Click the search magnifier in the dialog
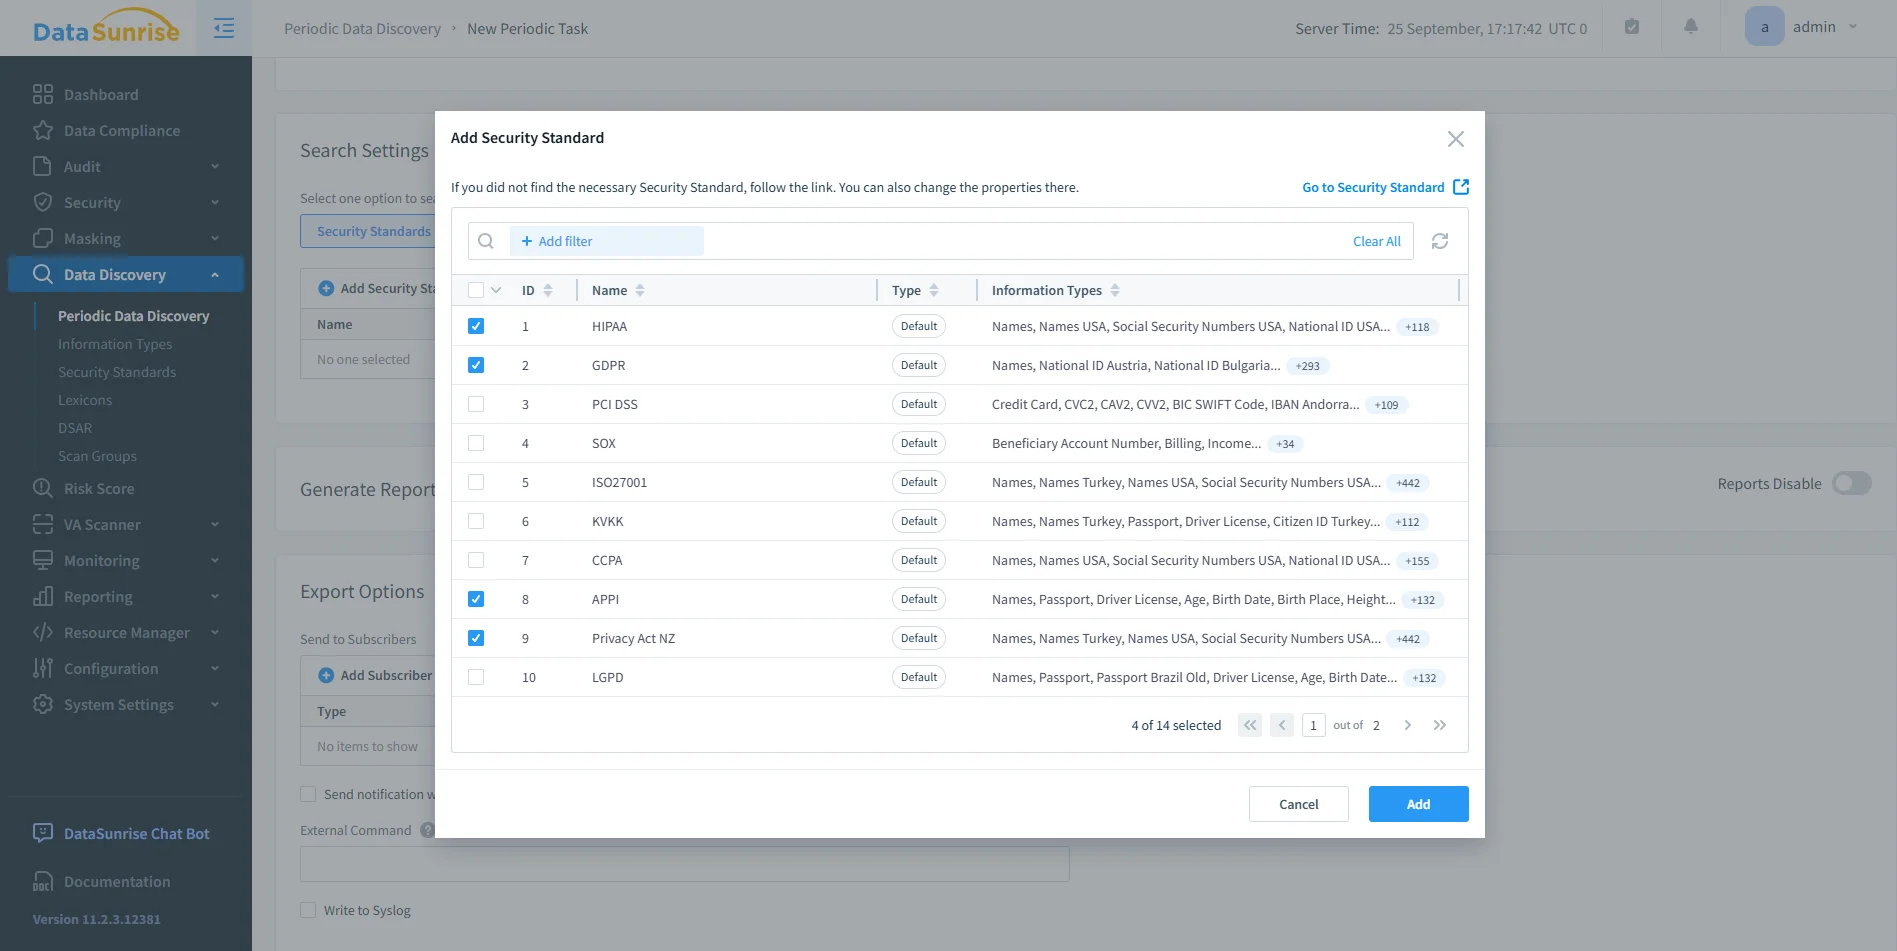This screenshot has width=1897, height=951. (x=486, y=241)
